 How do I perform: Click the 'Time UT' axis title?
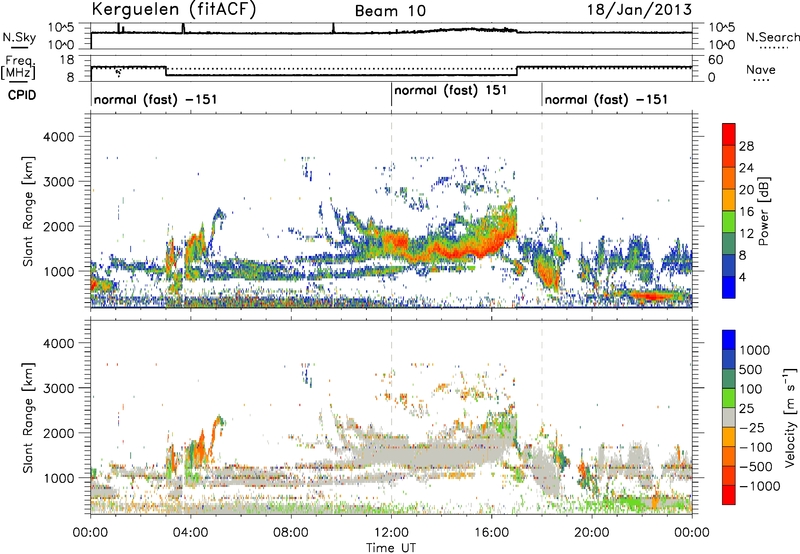coord(391,547)
